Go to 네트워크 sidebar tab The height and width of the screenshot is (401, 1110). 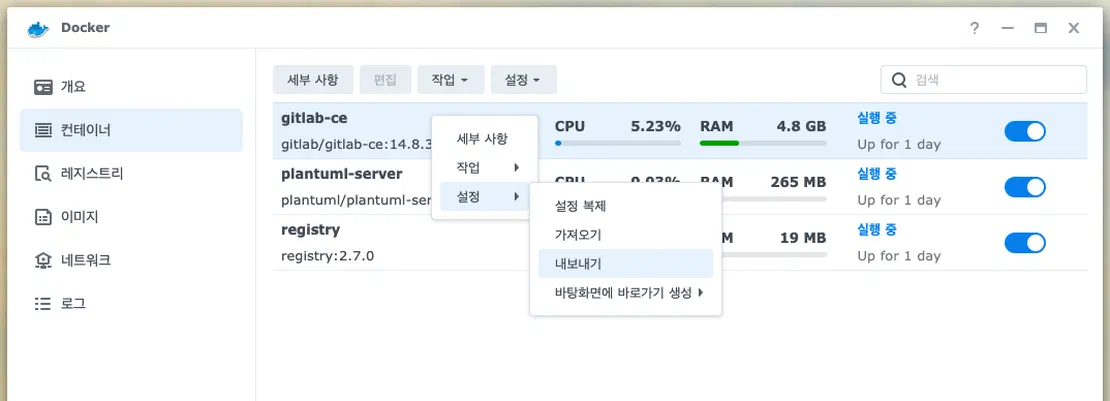pyautogui.click(x=131, y=261)
